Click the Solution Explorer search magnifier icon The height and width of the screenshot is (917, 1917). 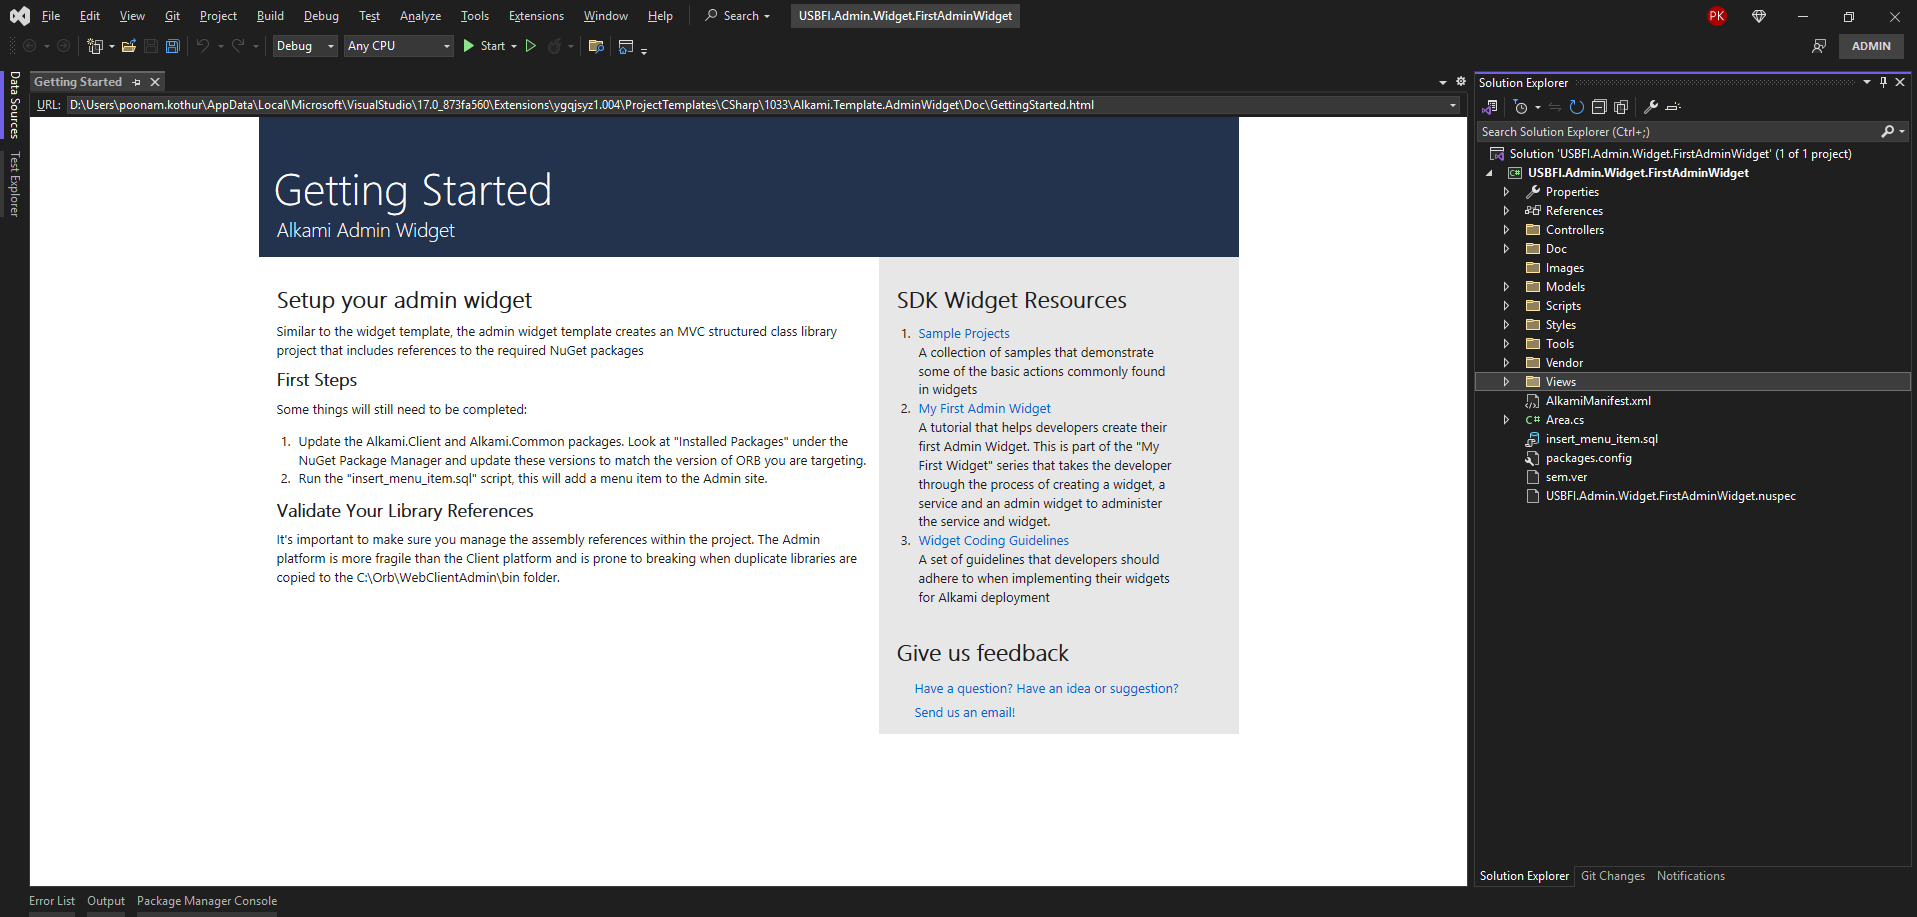(1888, 132)
